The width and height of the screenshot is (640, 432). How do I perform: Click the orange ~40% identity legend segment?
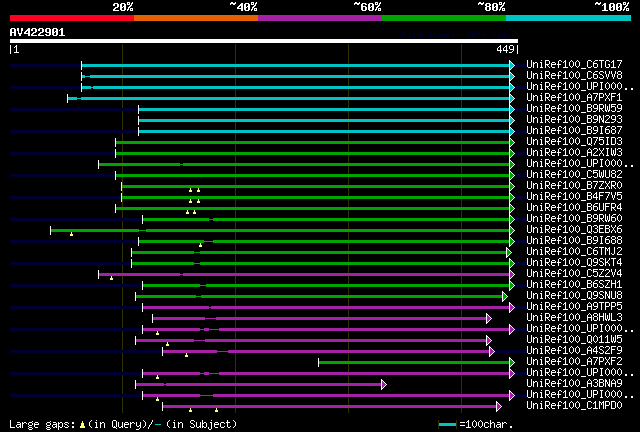coord(196,18)
